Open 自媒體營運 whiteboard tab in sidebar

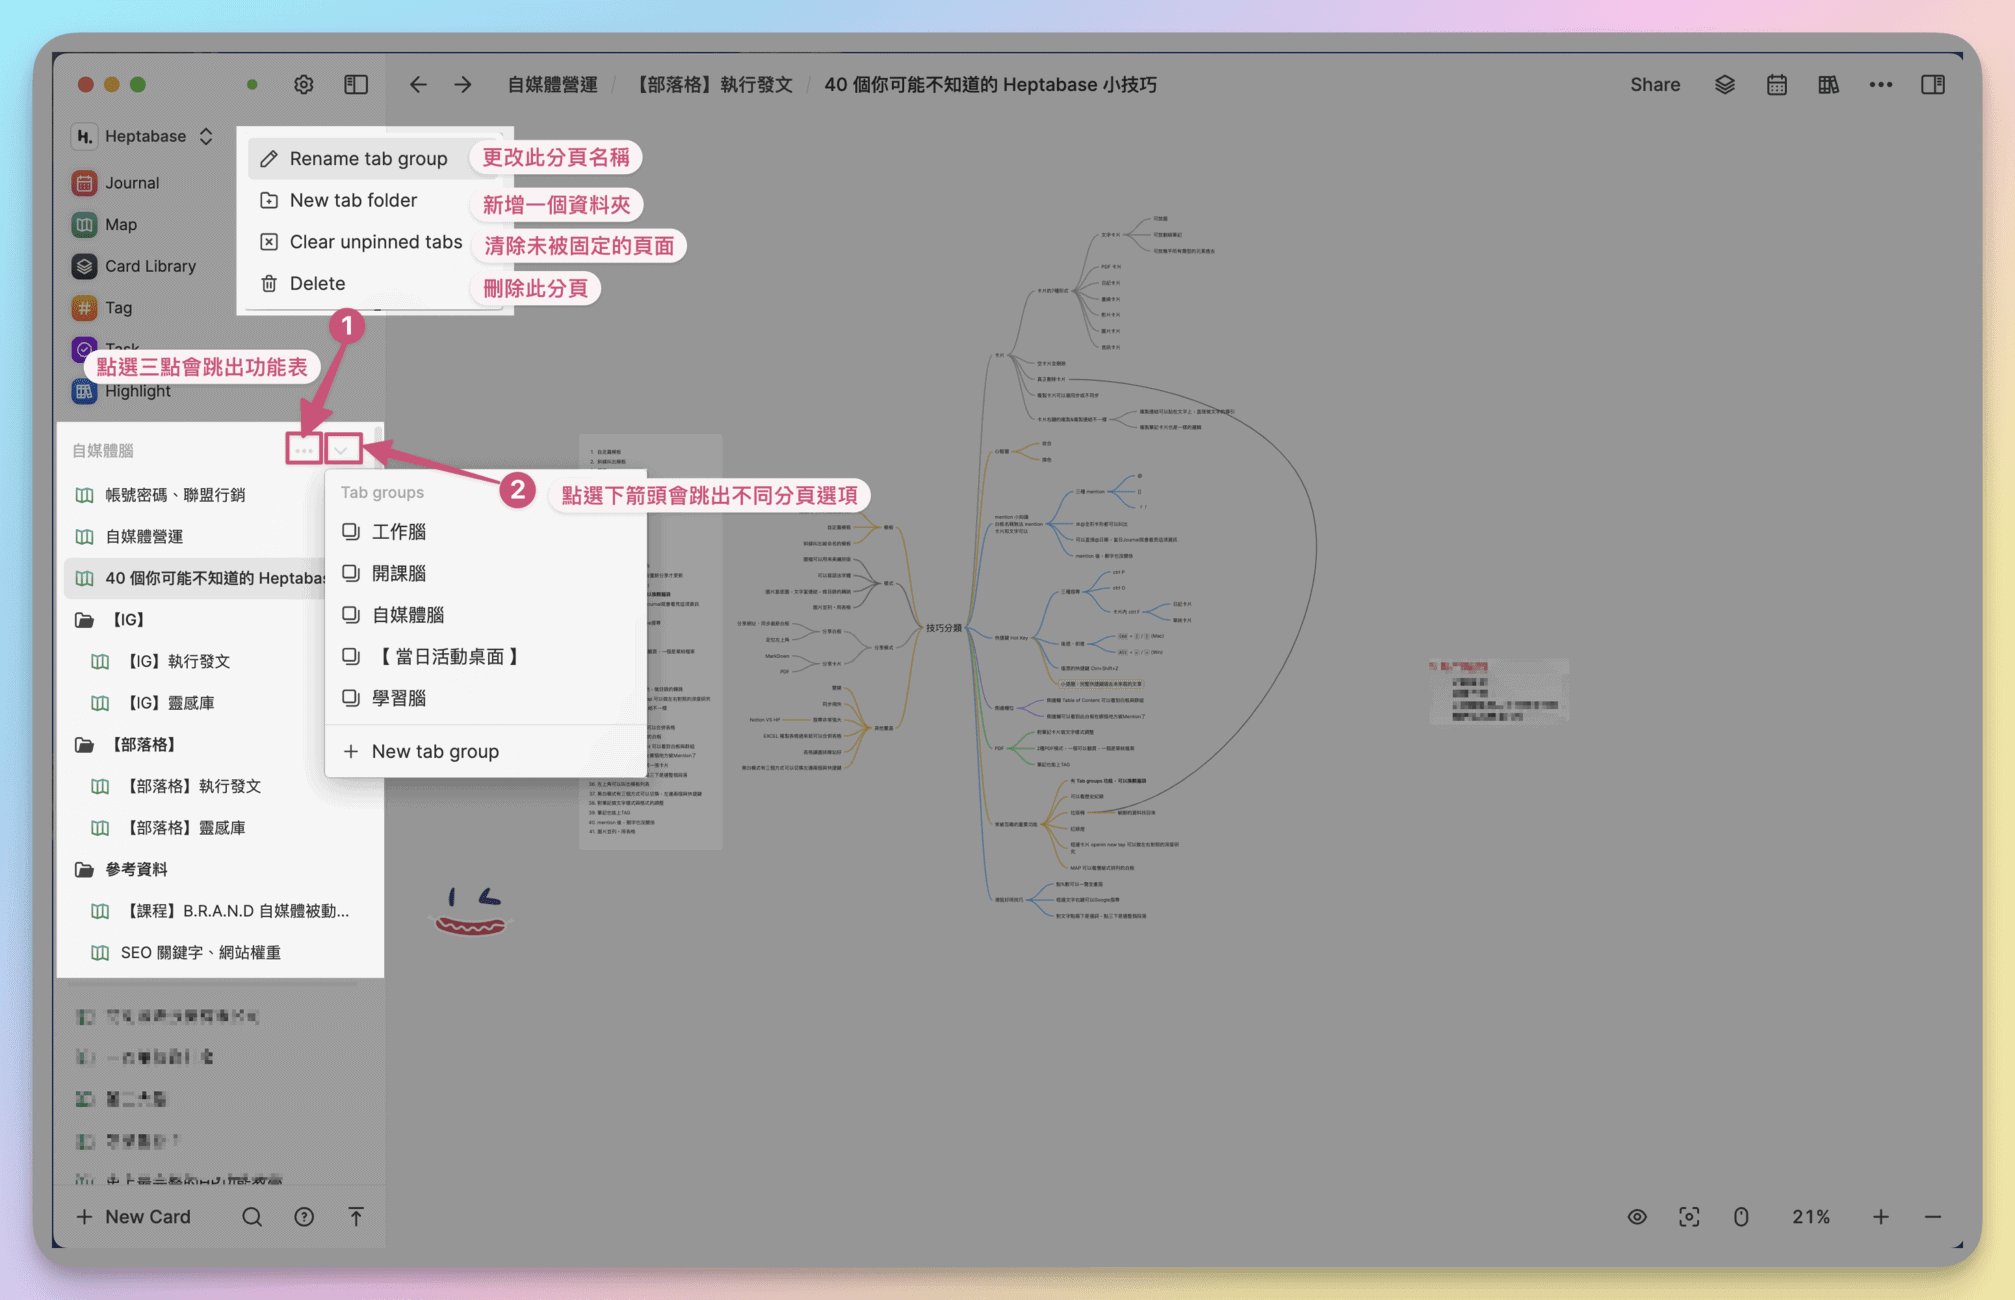(195, 537)
